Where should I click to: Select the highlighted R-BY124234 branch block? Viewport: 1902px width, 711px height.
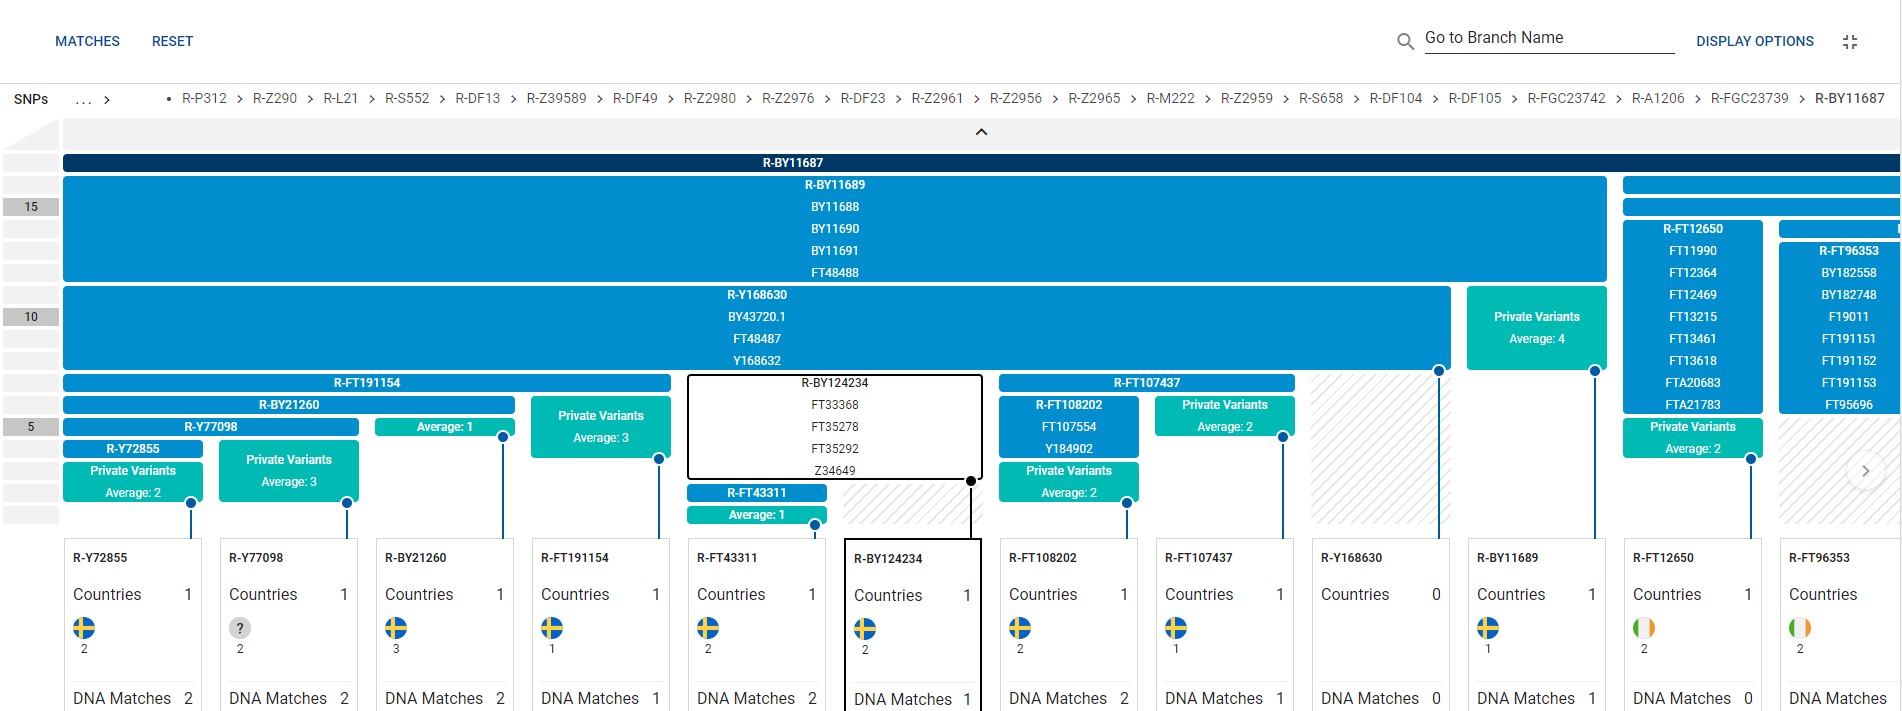point(835,427)
